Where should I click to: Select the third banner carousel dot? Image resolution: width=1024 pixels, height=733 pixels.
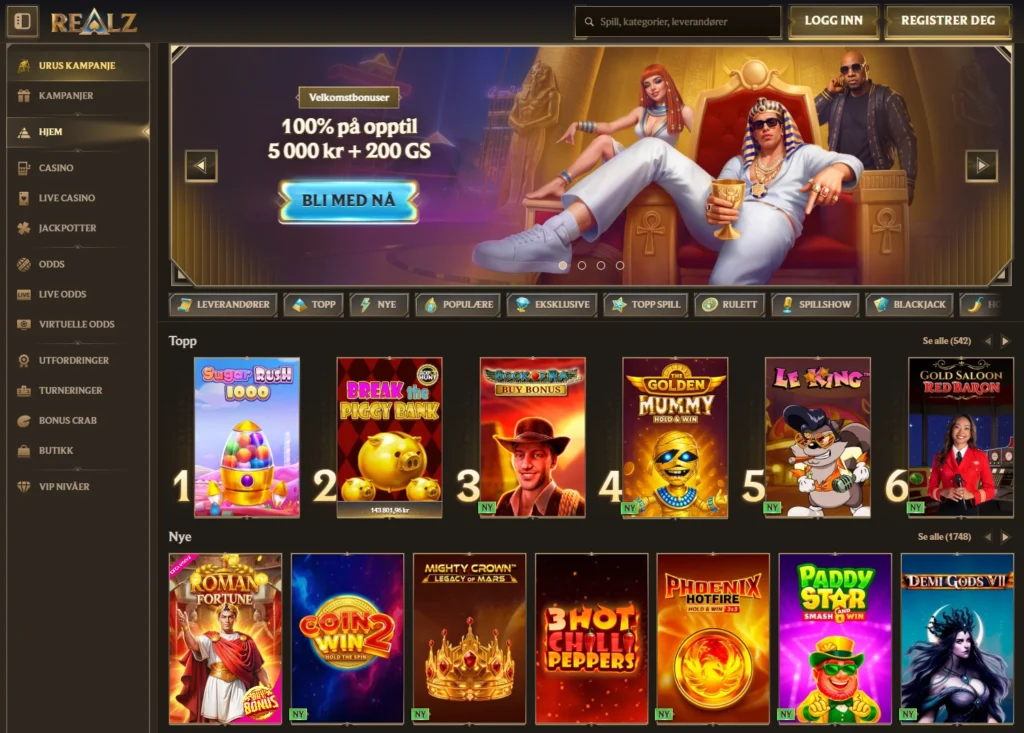(601, 265)
